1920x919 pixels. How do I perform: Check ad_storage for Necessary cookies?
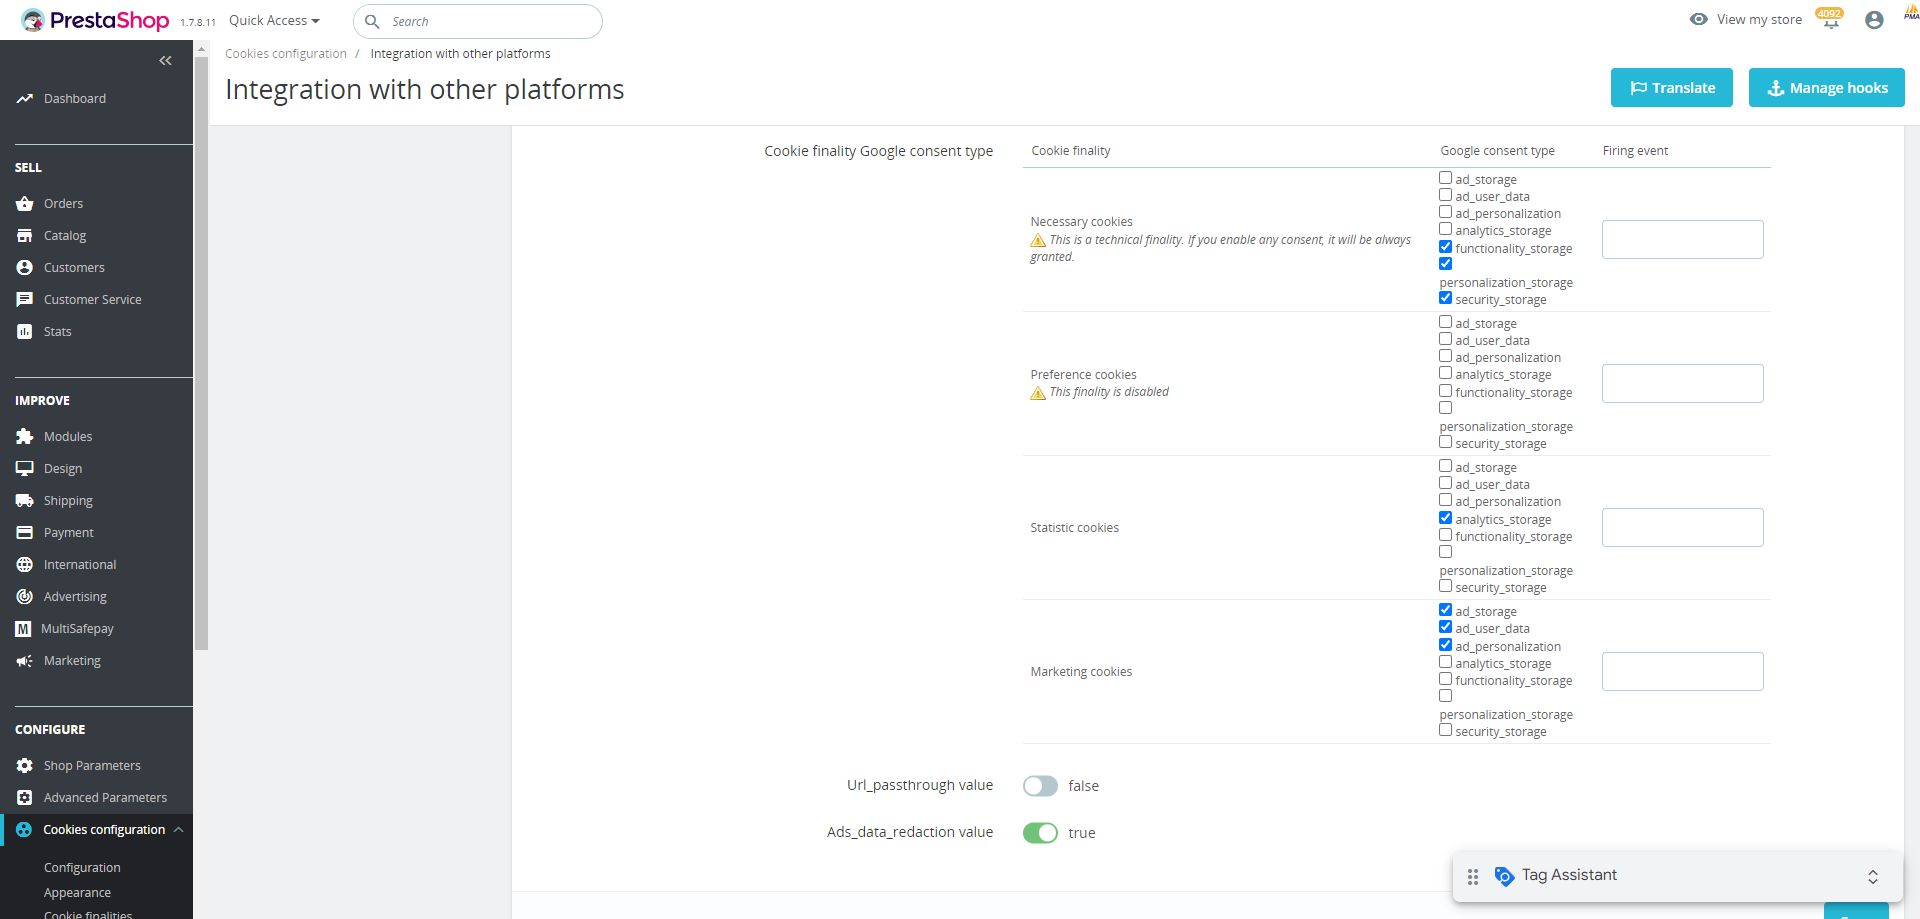point(1445,178)
